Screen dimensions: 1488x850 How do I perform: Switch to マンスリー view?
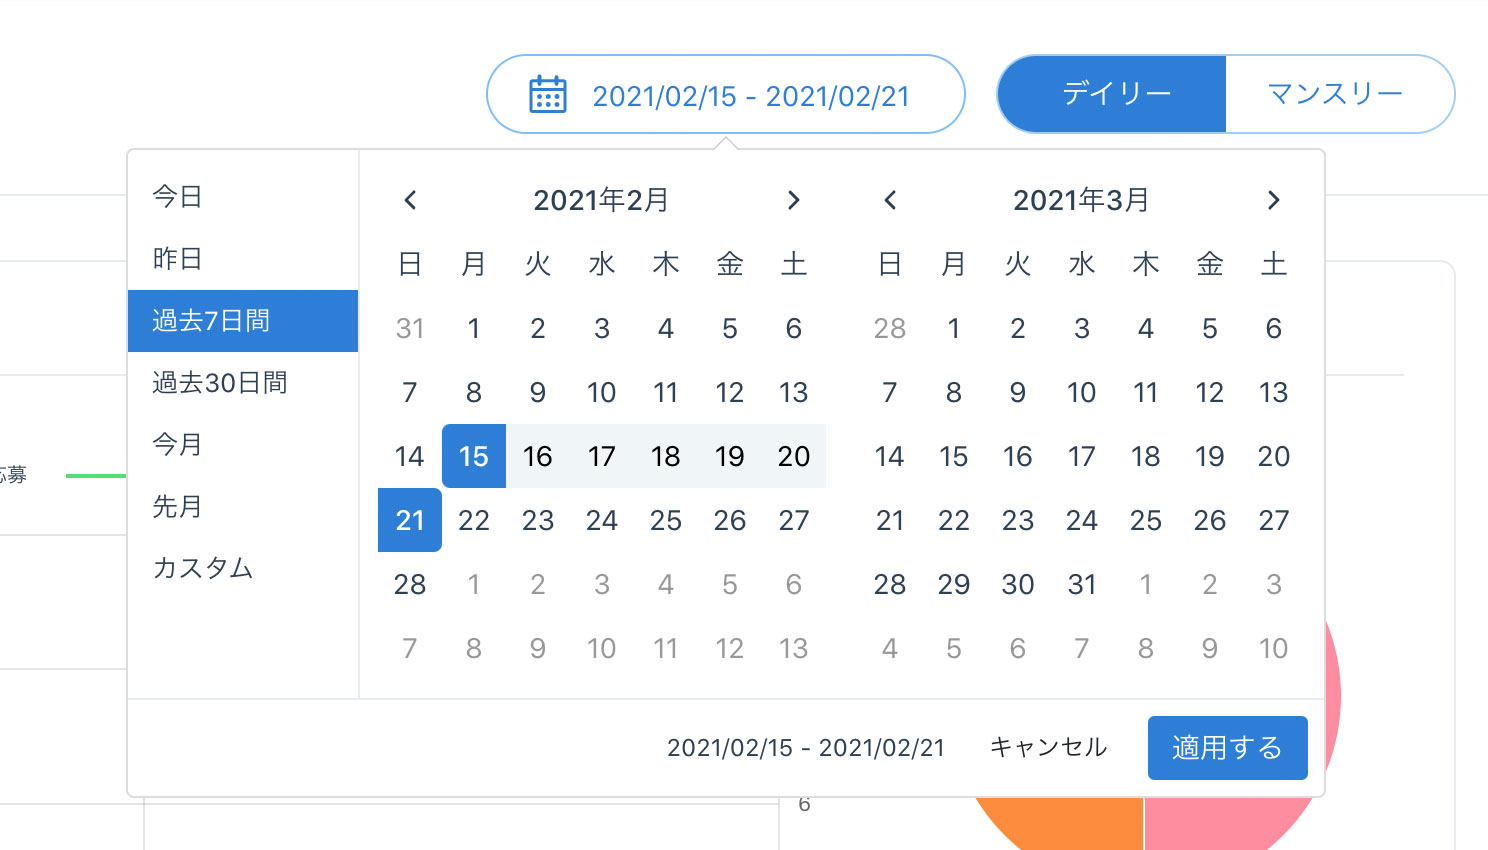coord(1336,94)
